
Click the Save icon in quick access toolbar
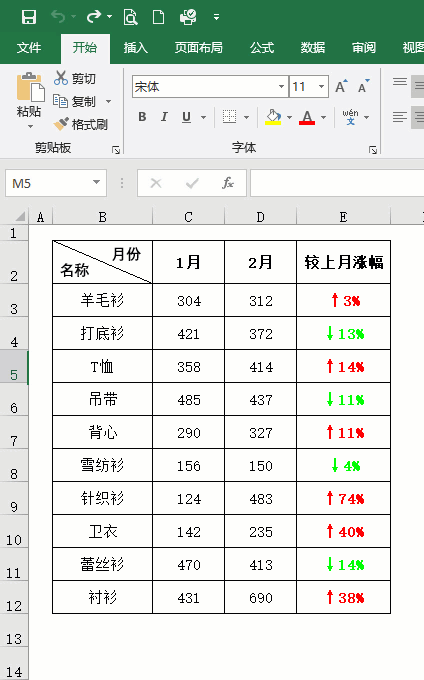[x=29, y=17]
